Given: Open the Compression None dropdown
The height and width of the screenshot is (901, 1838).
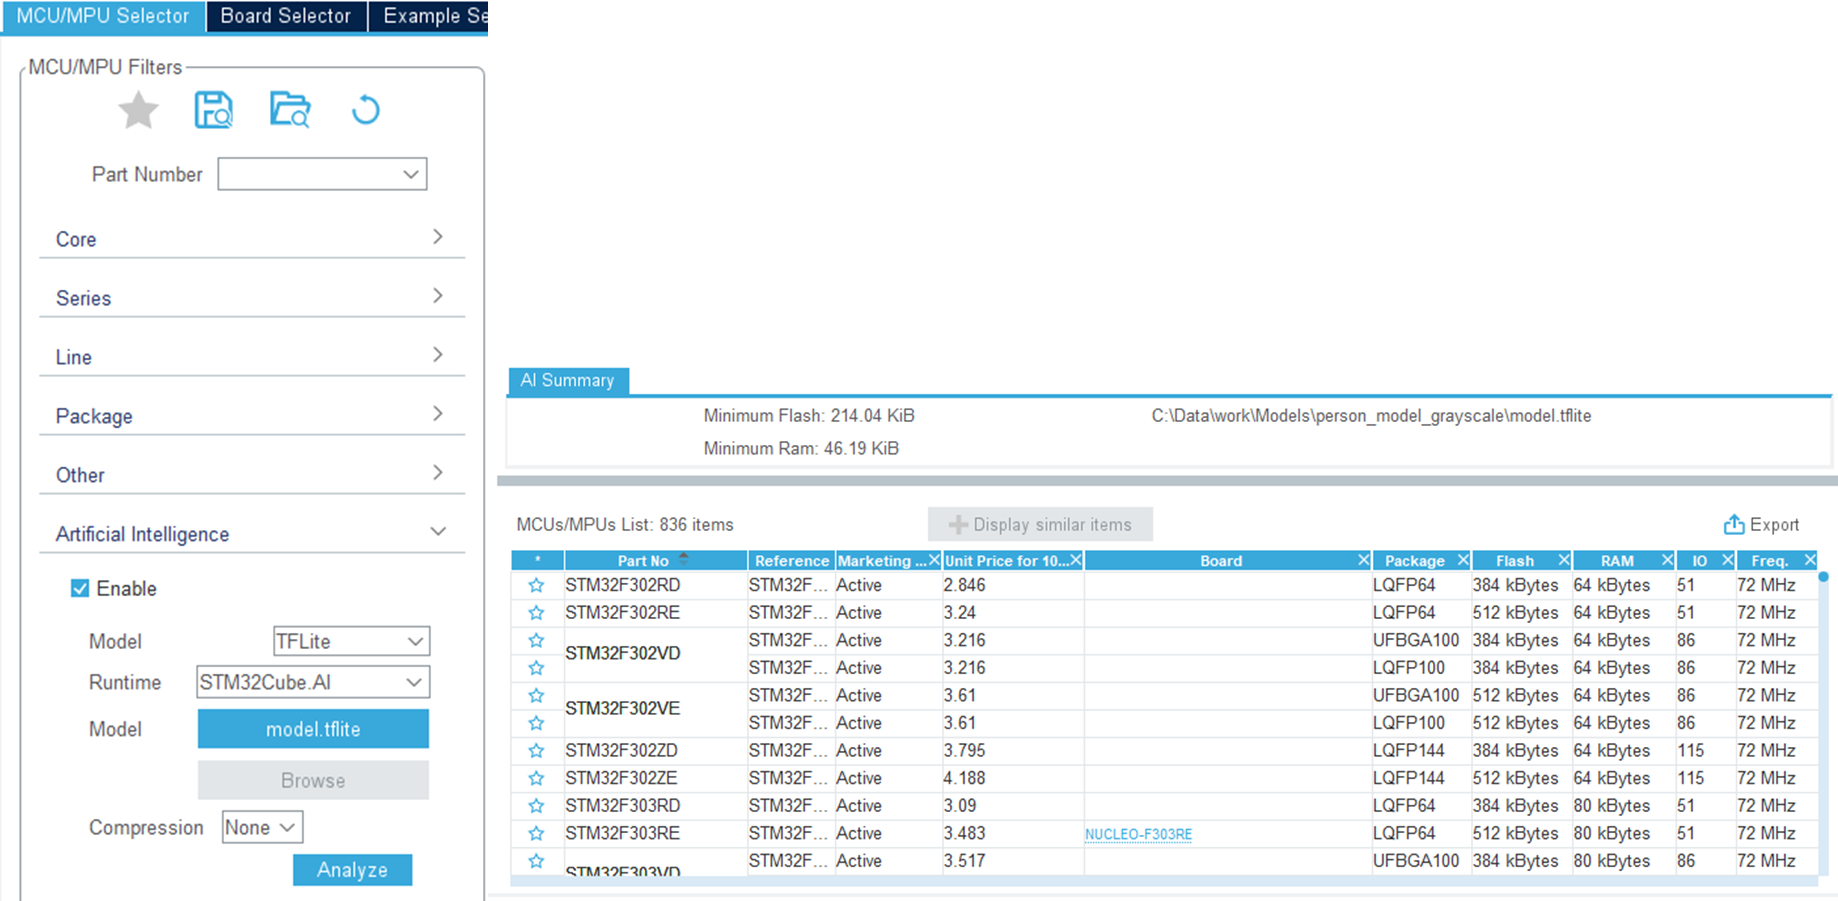Looking at the screenshot, I should pos(262,827).
